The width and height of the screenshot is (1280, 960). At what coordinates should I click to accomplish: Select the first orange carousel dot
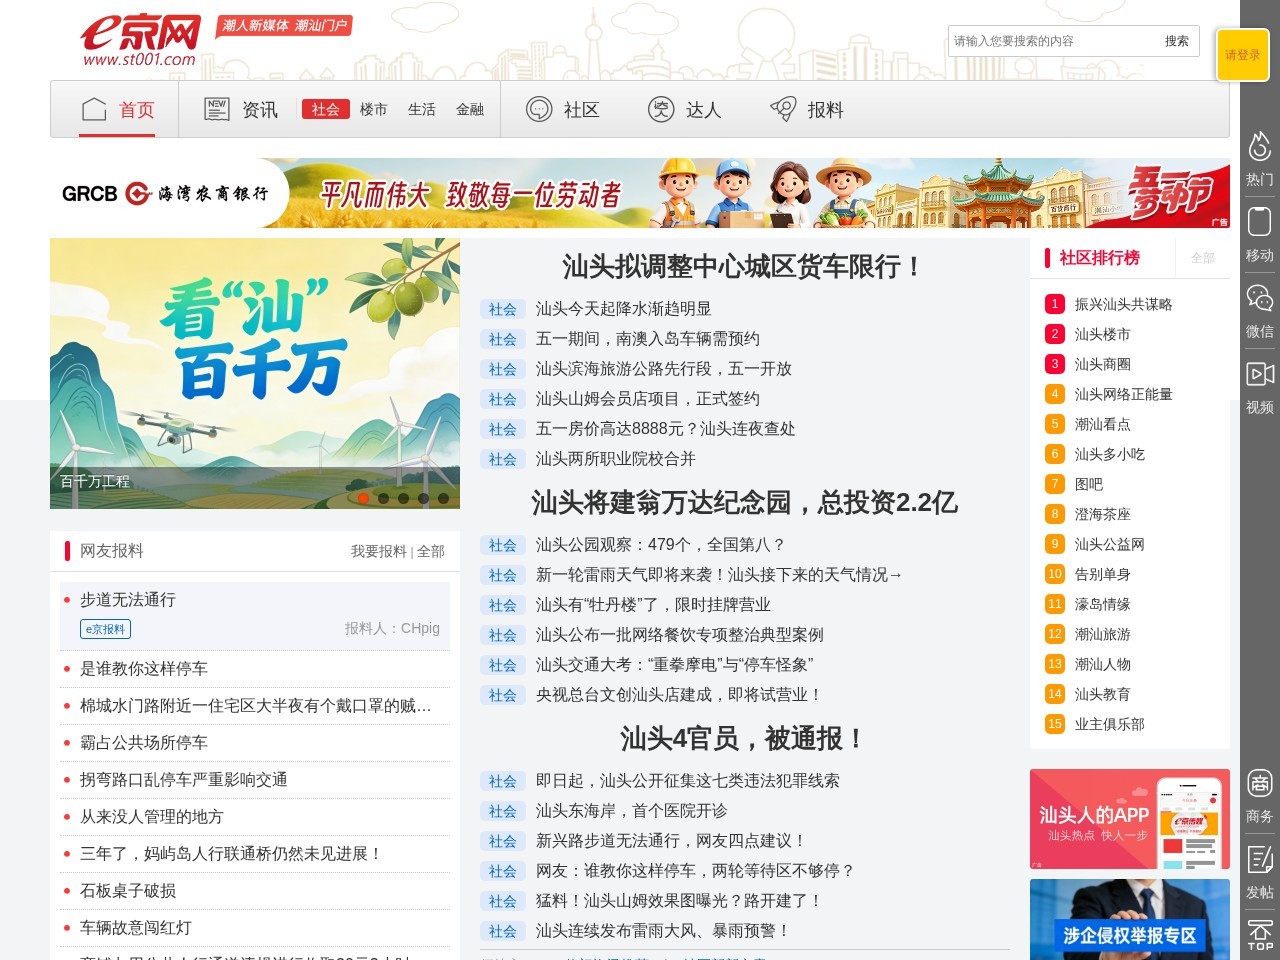[x=364, y=497]
